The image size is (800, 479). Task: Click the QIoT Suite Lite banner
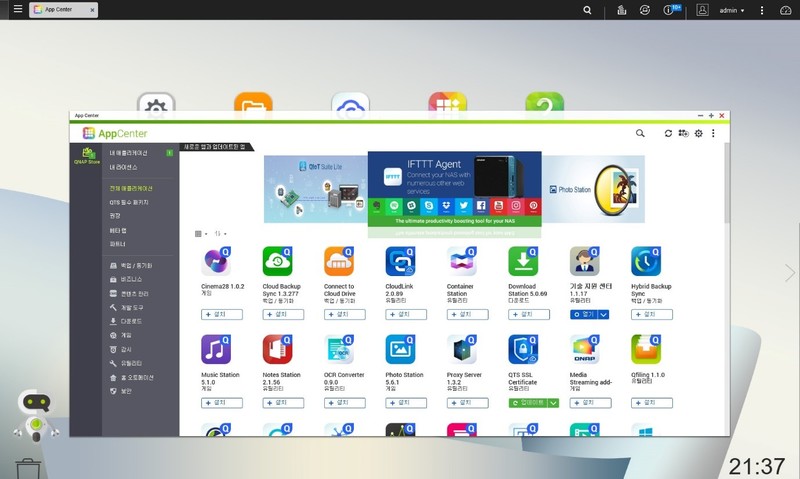click(x=316, y=189)
